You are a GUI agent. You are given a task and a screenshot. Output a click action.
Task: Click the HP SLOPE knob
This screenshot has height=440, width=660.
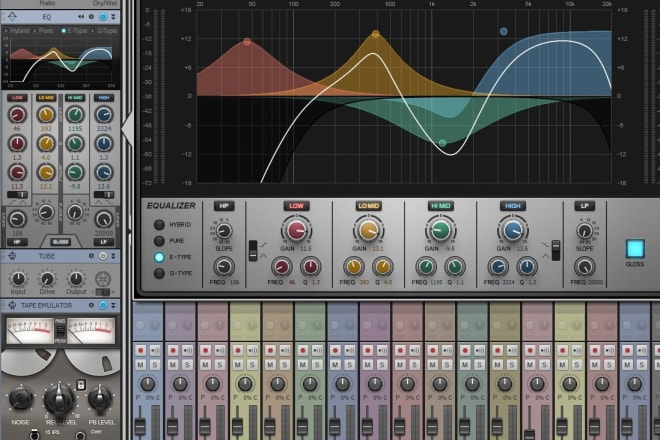224,231
